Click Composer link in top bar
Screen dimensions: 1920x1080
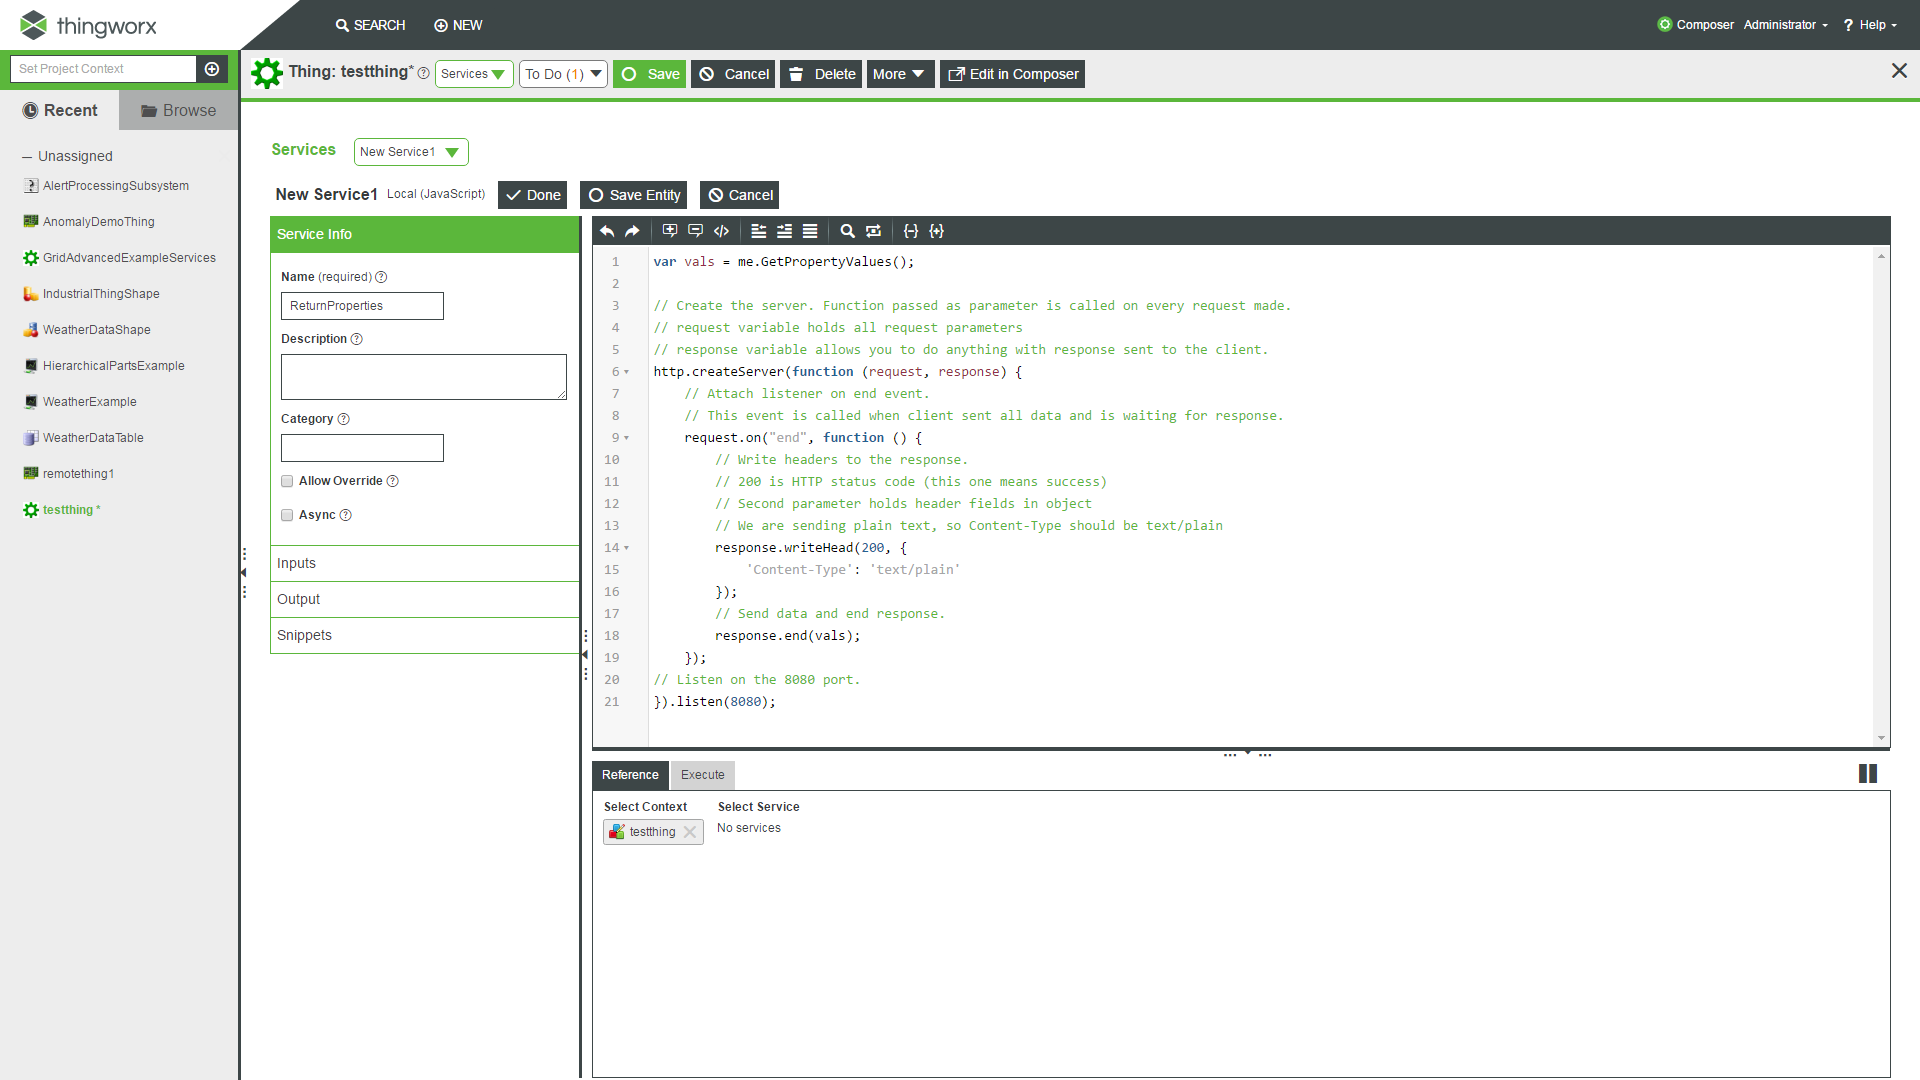pyautogui.click(x=1695, y=25)
